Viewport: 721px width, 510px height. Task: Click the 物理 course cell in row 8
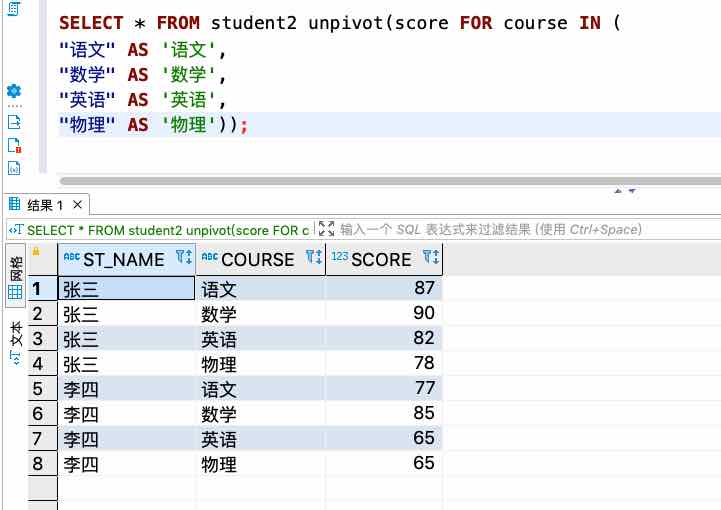coord(260,464)
